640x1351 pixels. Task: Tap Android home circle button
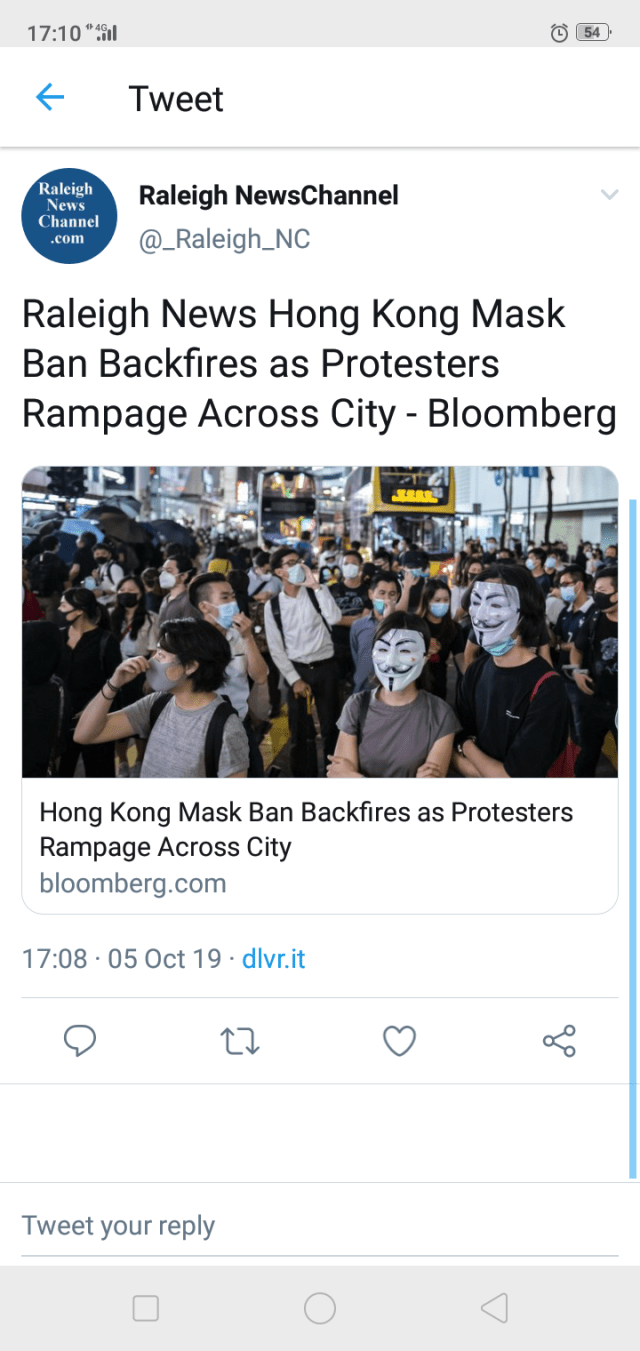pos(320,1308)
